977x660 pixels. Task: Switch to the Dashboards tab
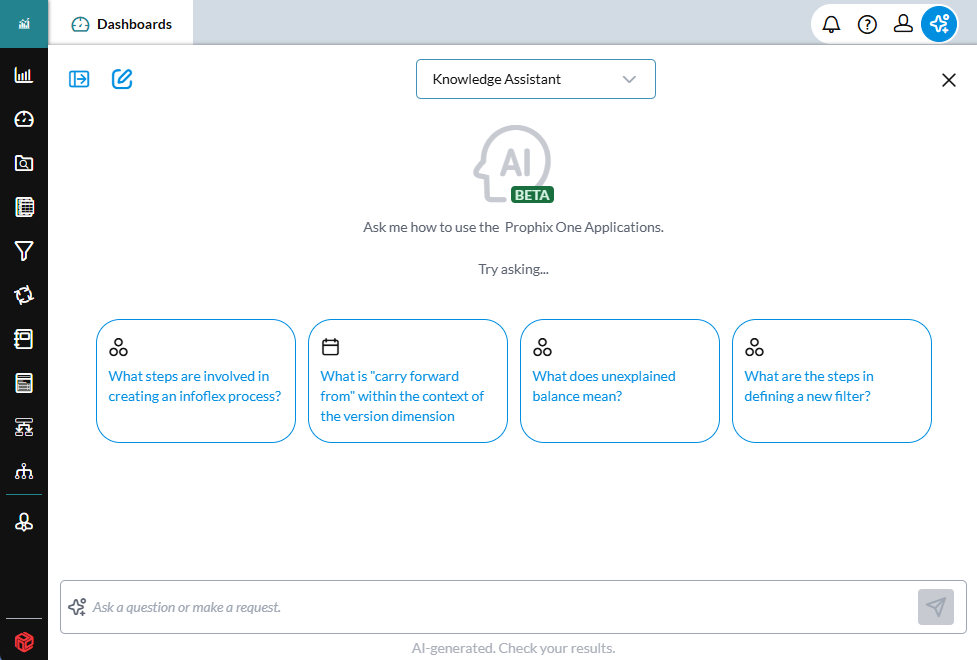121,24
